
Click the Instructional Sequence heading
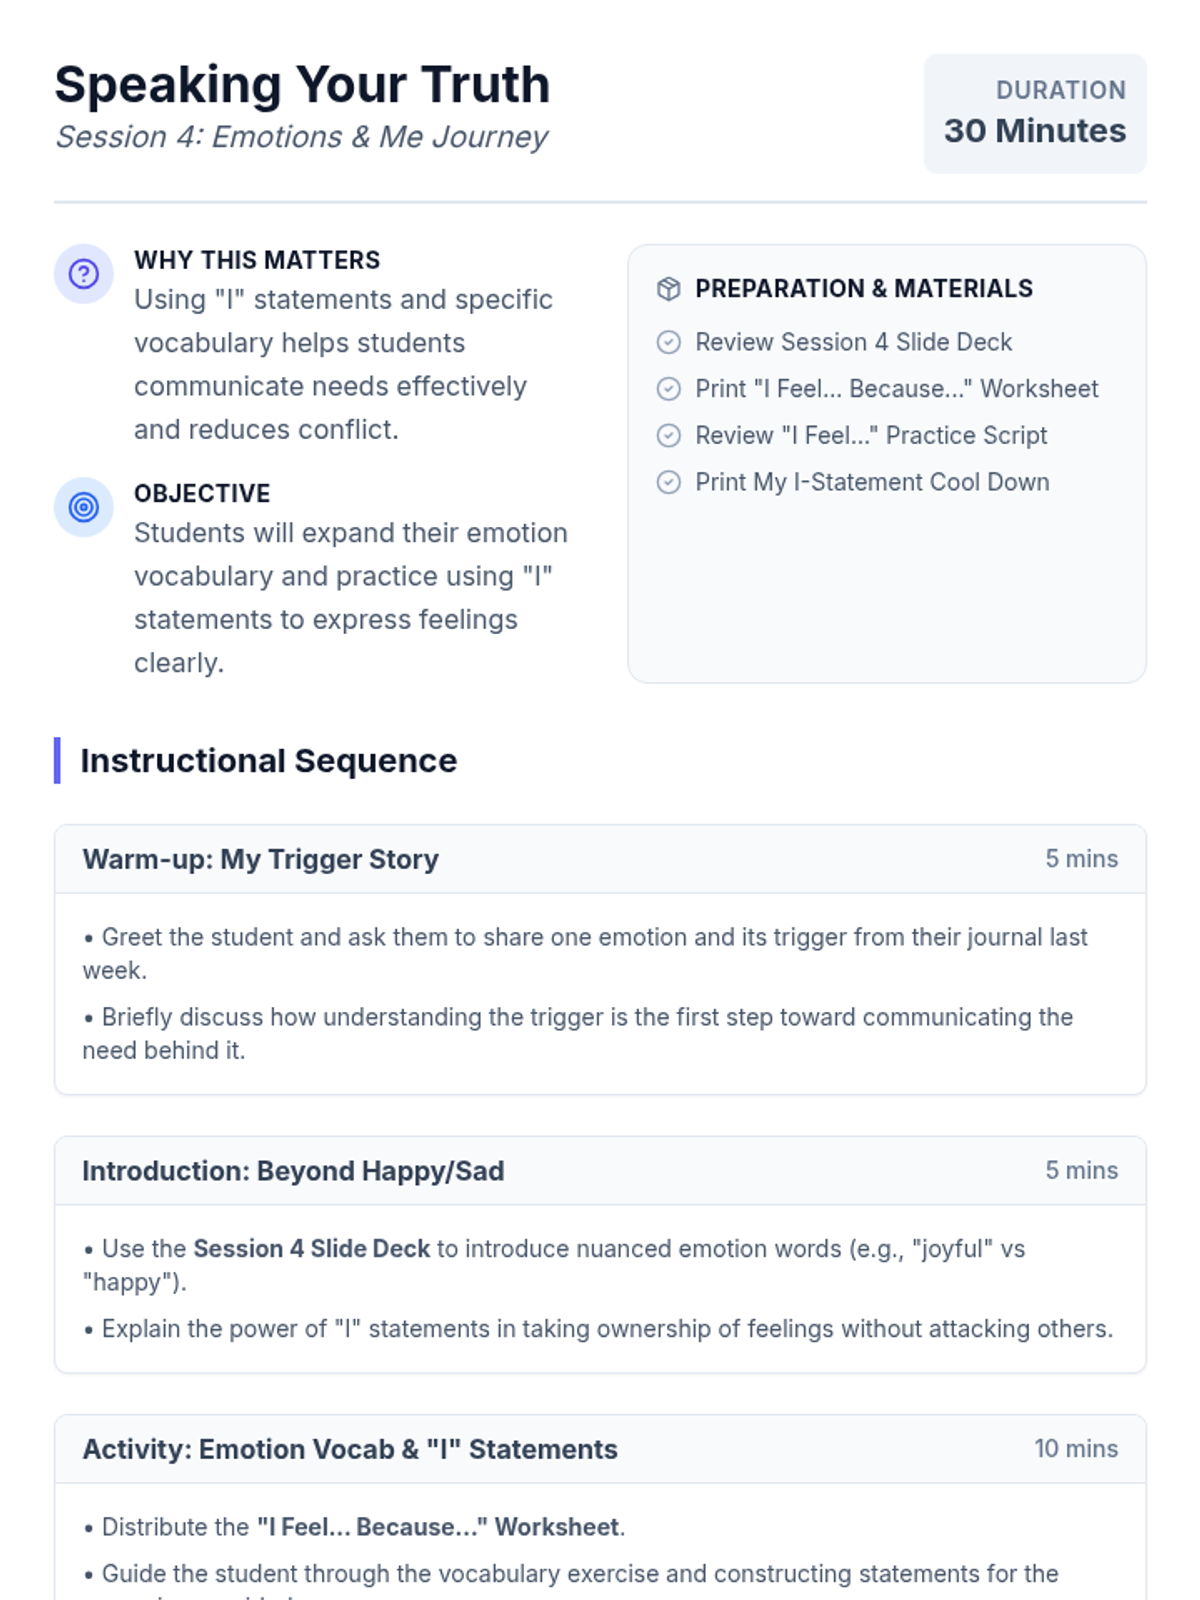268,761
